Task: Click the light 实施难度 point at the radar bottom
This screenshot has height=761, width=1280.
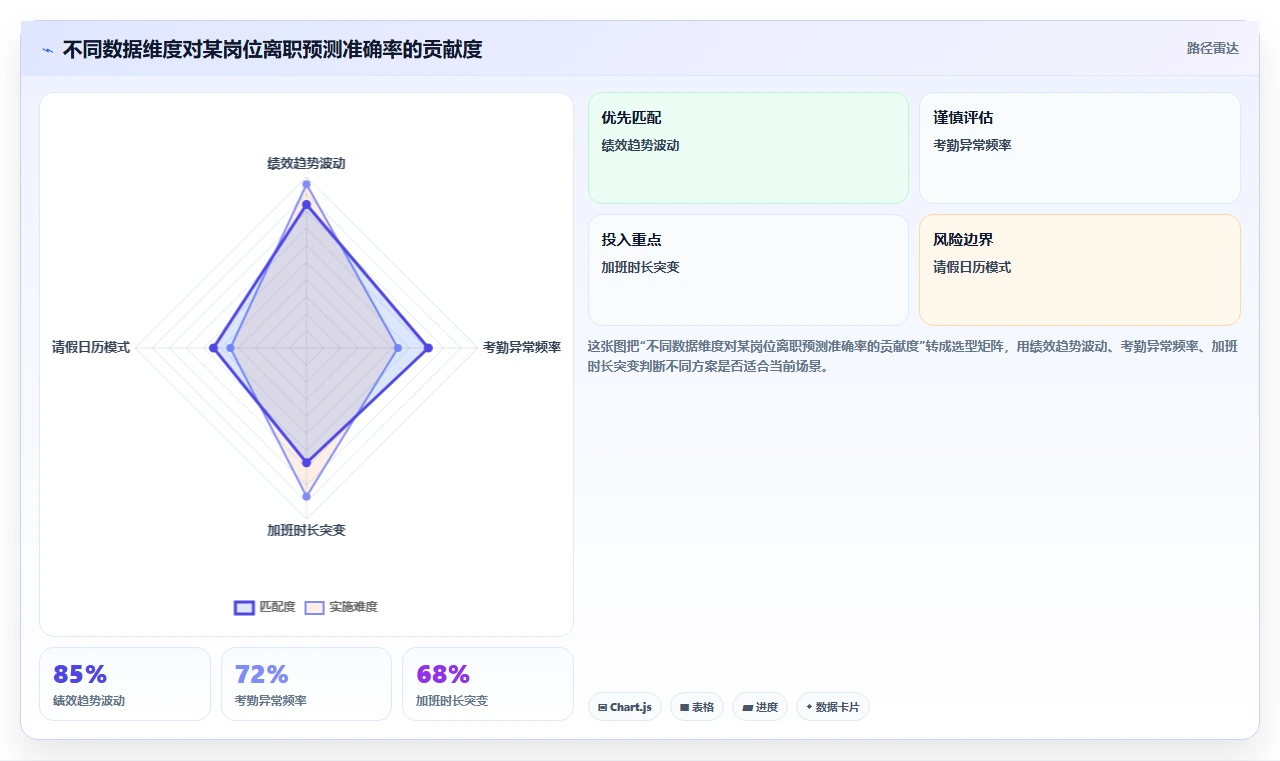Action: coord(306,496)
